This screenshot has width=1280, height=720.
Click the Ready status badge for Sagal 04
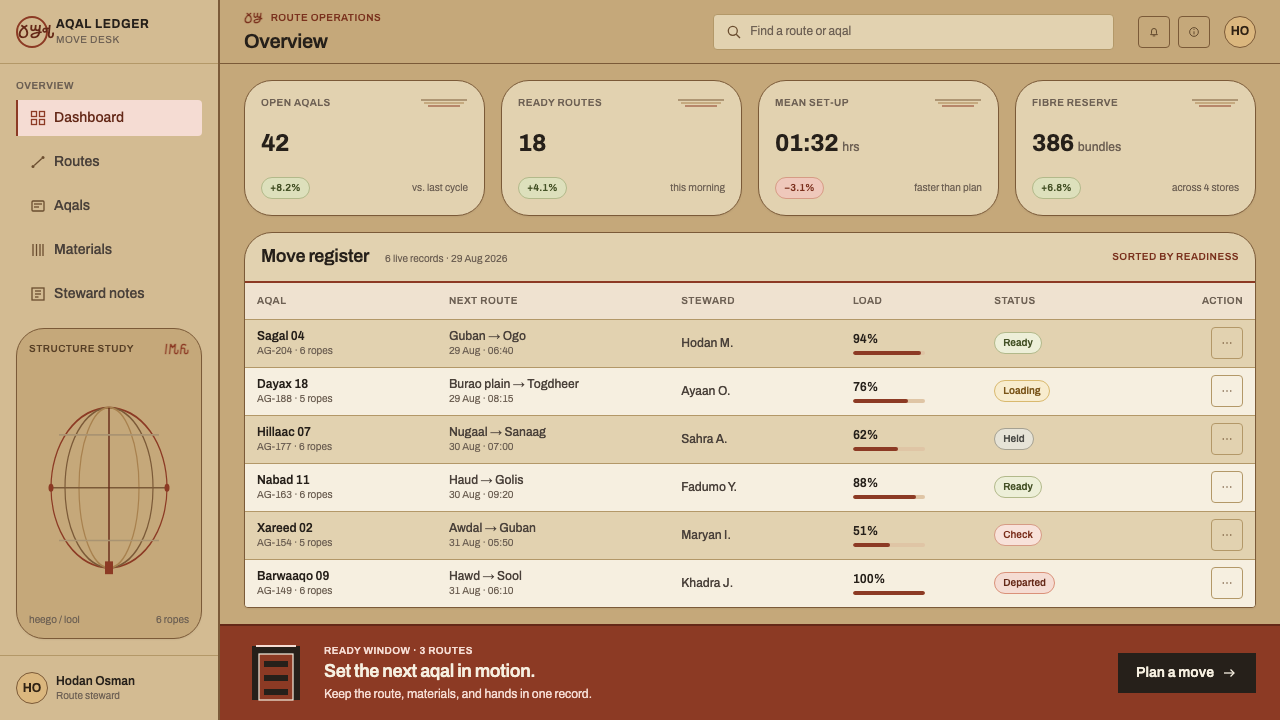coord(1018,343)
